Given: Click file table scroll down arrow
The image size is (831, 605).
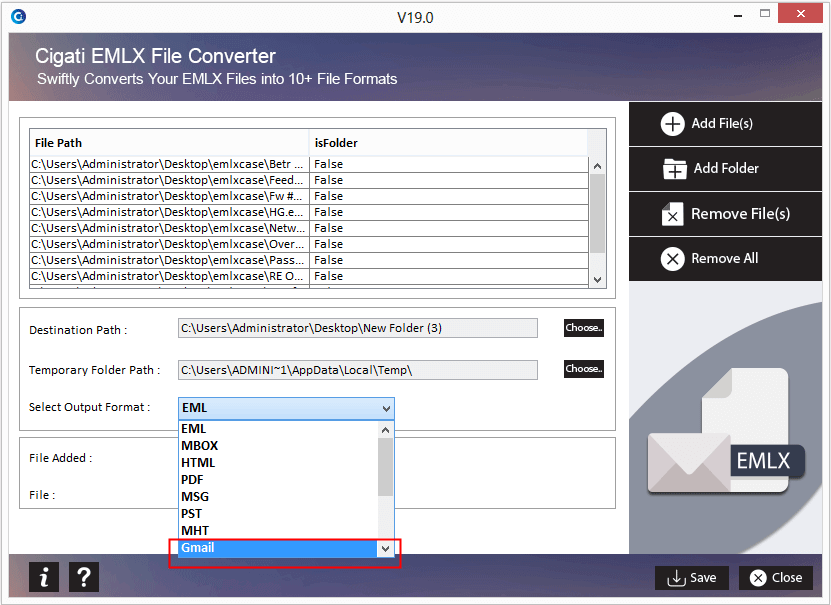Looking at the screenshot, I should tap(597, 280).
